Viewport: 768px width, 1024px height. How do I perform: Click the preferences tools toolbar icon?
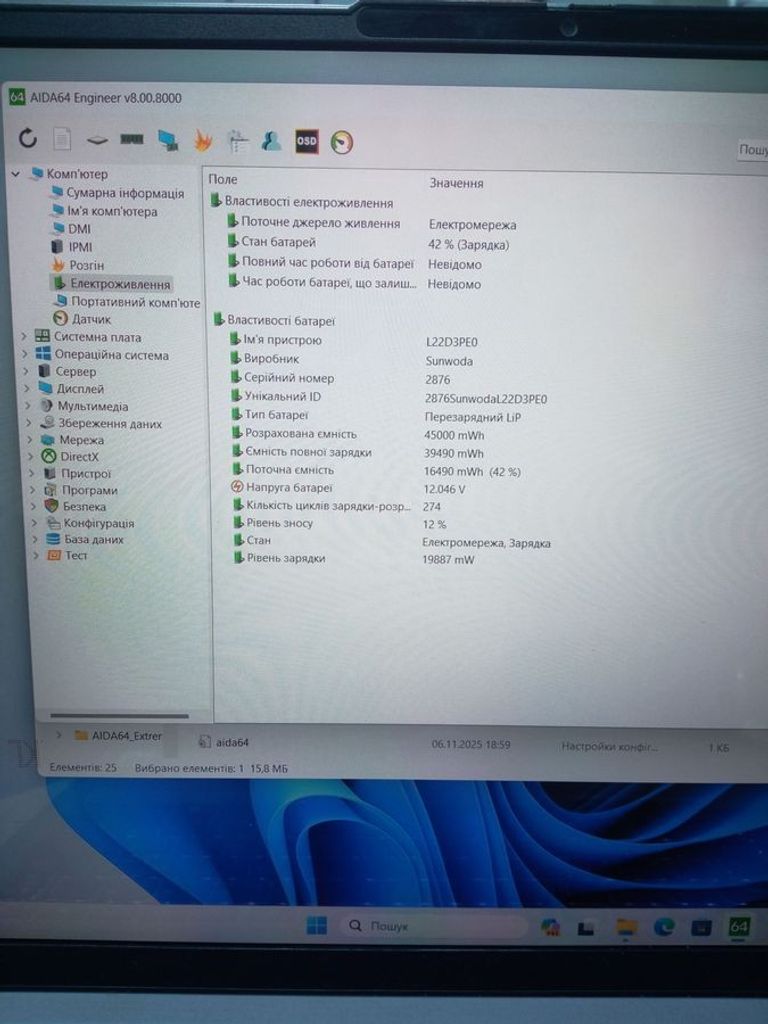coord(238,141)
